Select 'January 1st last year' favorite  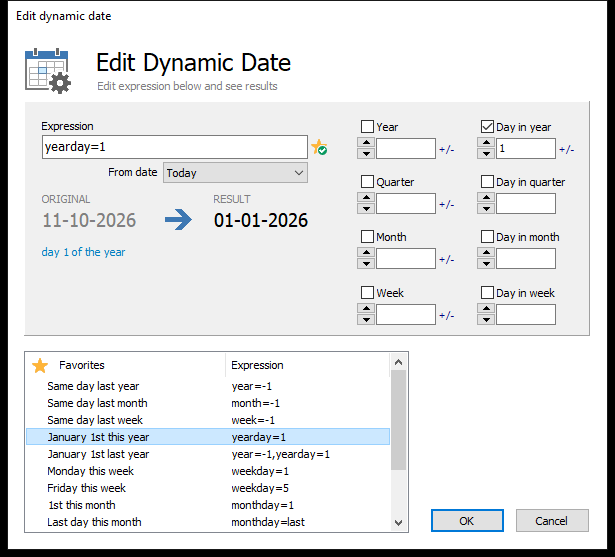[208, 454]
